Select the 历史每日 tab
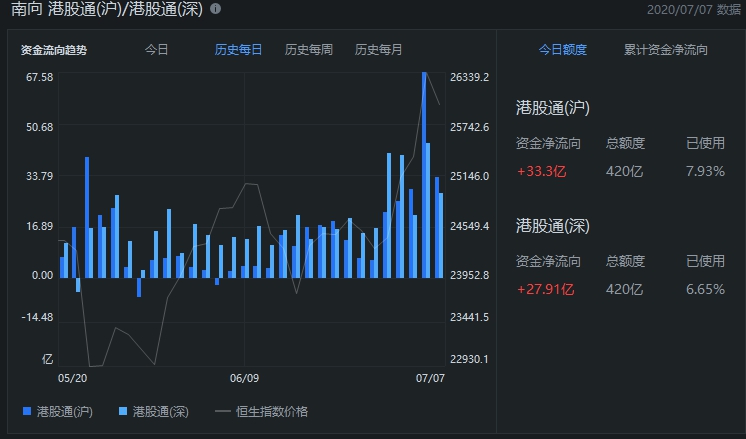This screenshot has width=746, height=439. (238, 49)
